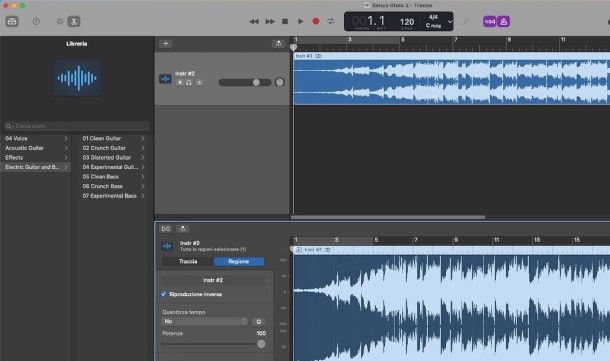Expand the 04 Voice chevron

66,138
